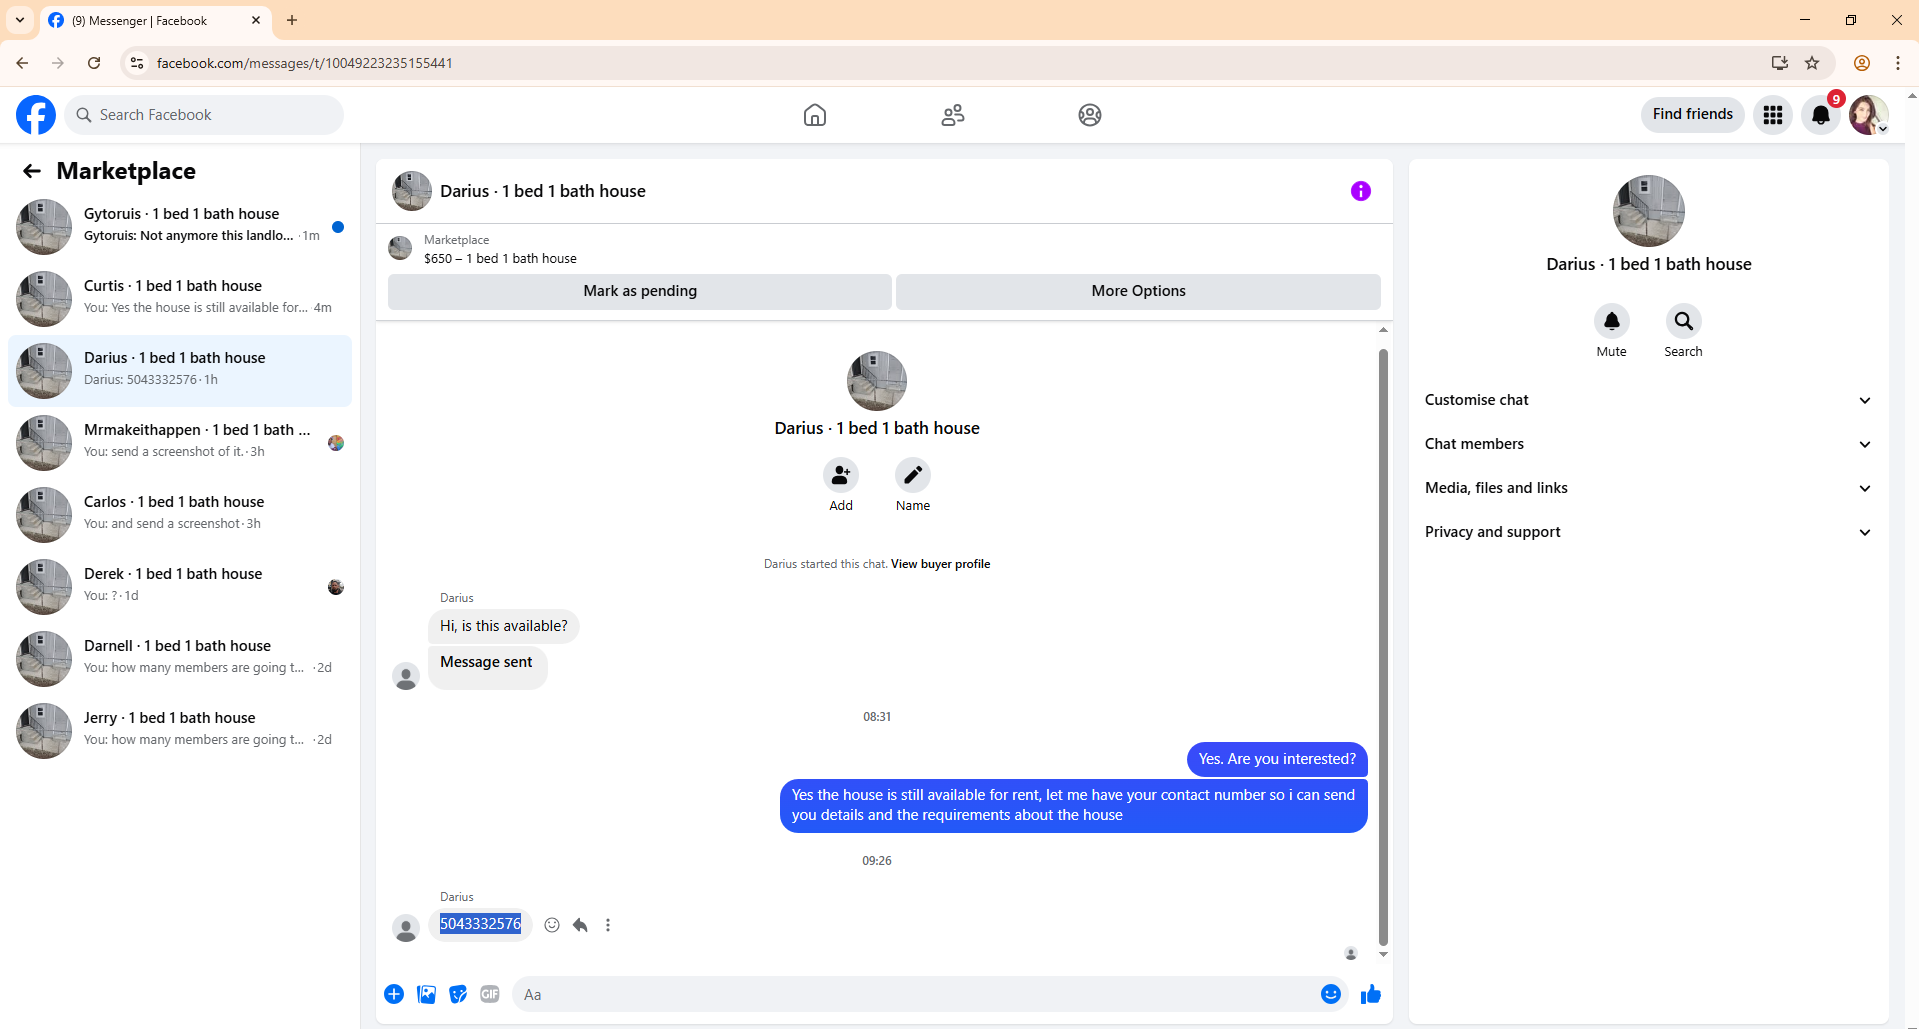The width and height of the screenshot is (1919, 1029).
Task: Edit the chat name pencil icon
Action: click(x=913, y=475)
